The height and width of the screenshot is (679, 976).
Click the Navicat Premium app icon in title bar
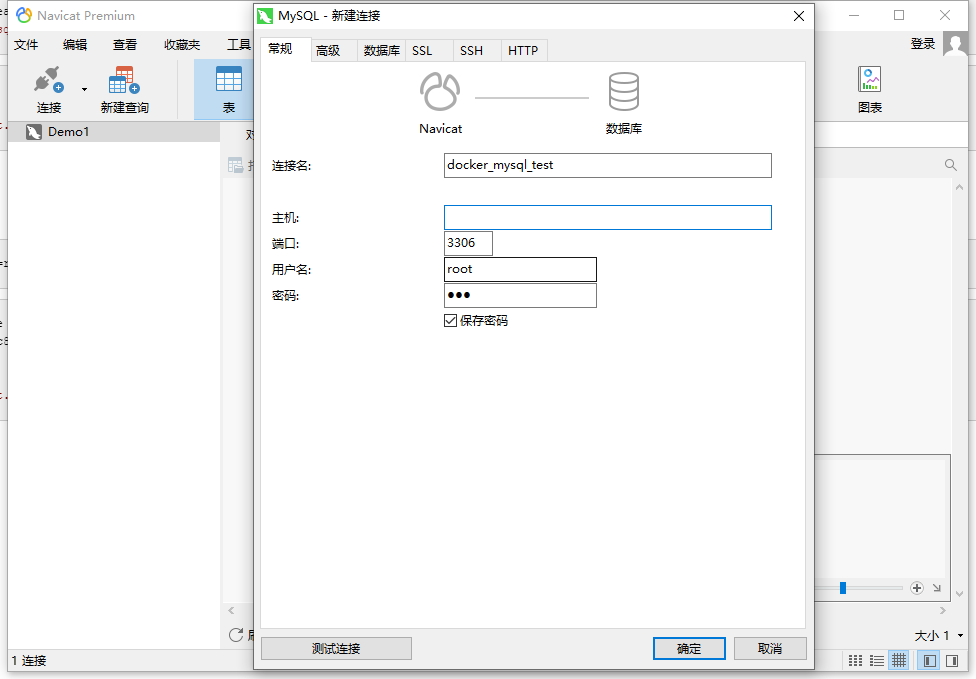(x=24, y=16)
